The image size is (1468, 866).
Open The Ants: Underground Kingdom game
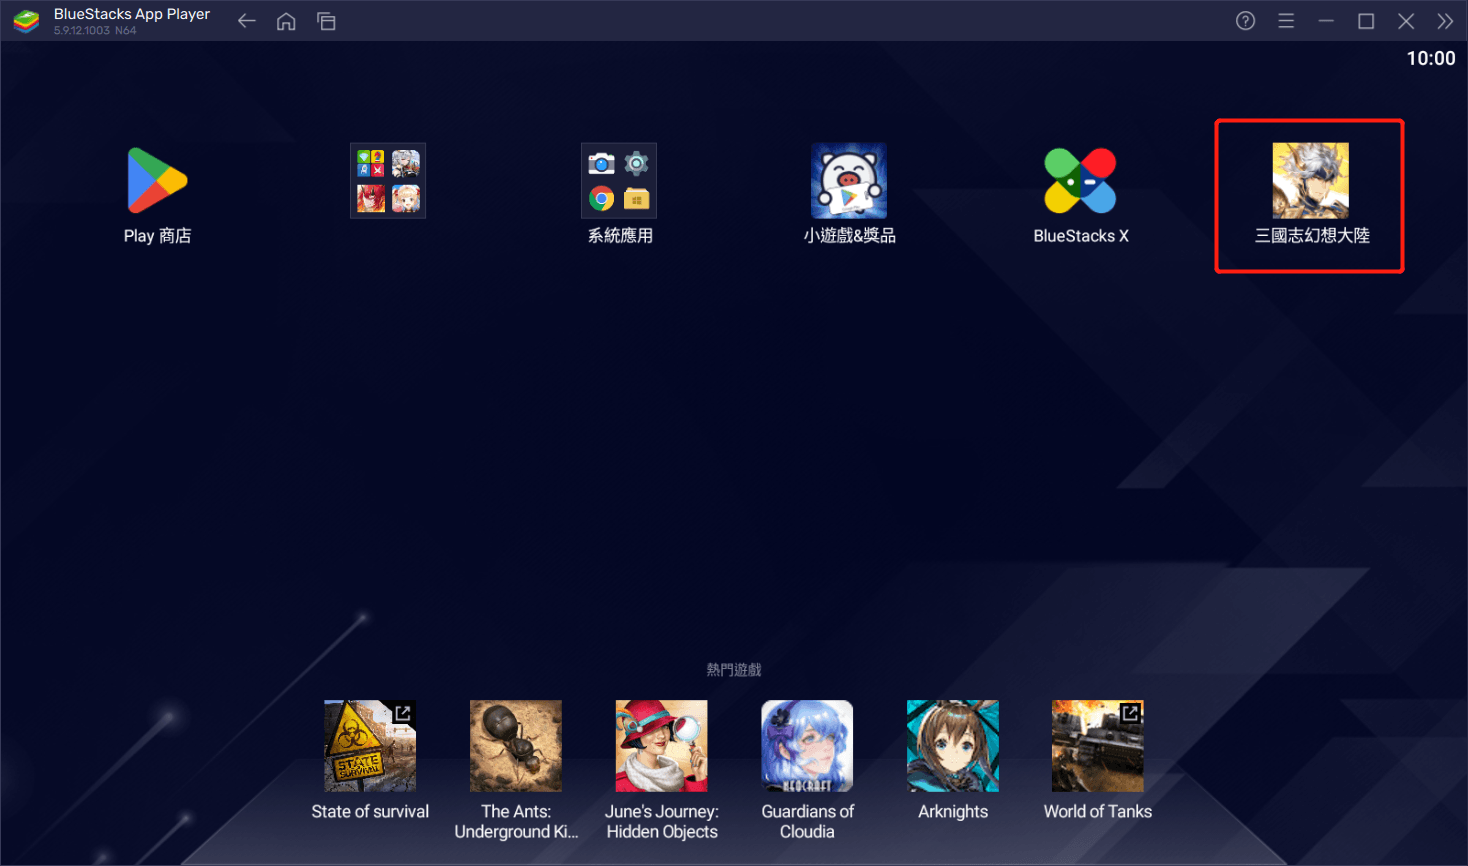[x=516, y=746]
